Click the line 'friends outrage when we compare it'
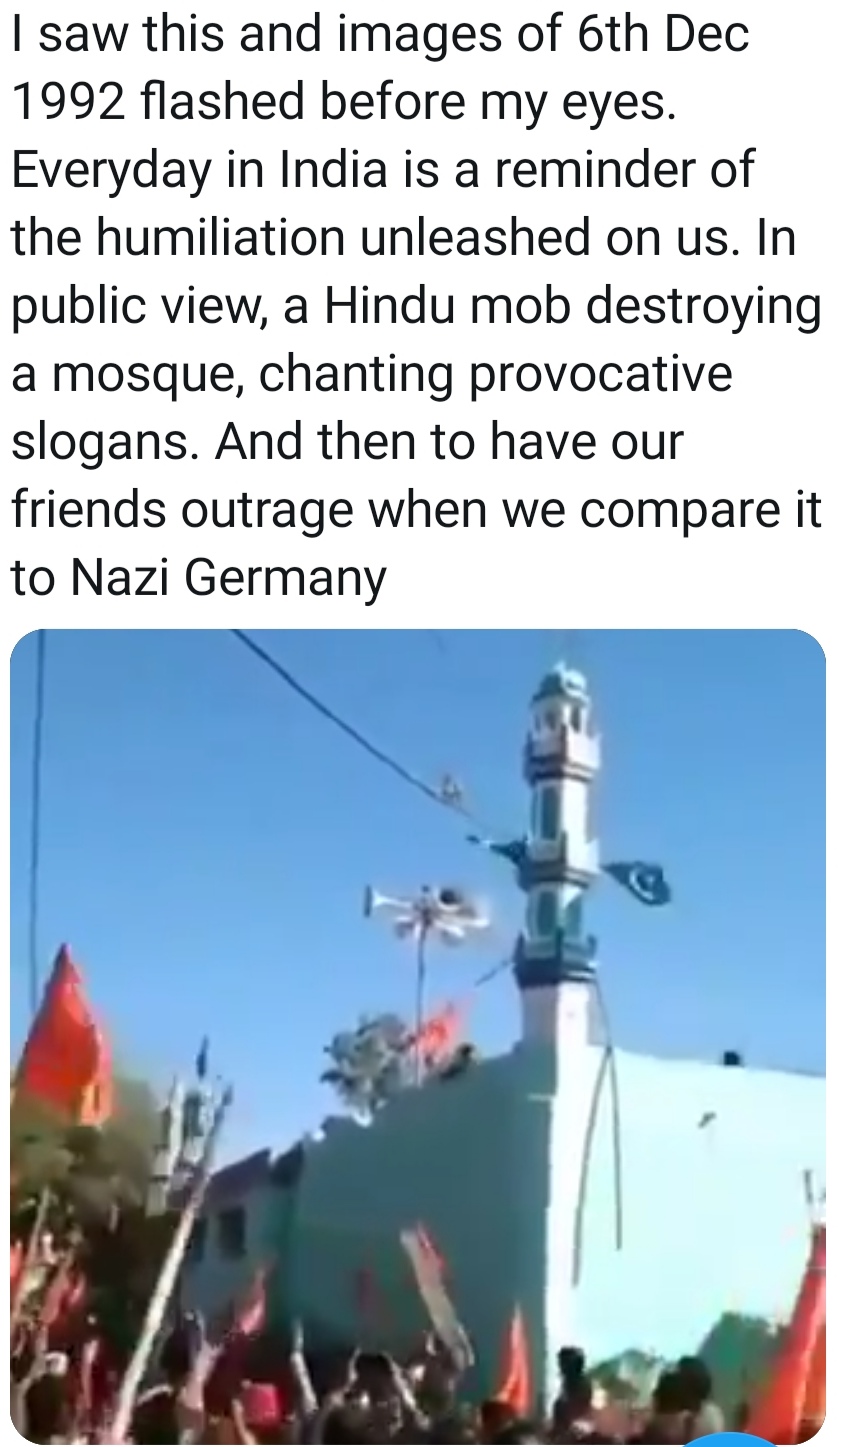Viewport: 861px width, 1447px height. 416,510
